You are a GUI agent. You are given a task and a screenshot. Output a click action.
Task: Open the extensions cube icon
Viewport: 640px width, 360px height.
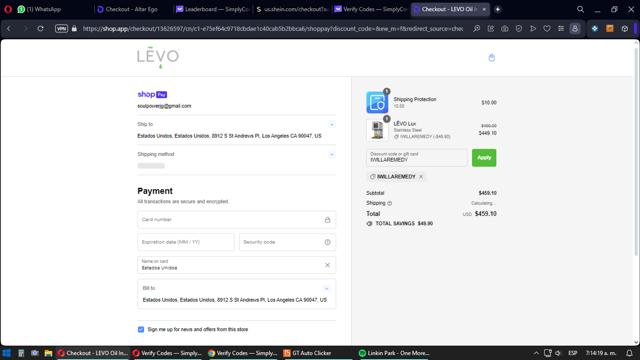[624, 29]
